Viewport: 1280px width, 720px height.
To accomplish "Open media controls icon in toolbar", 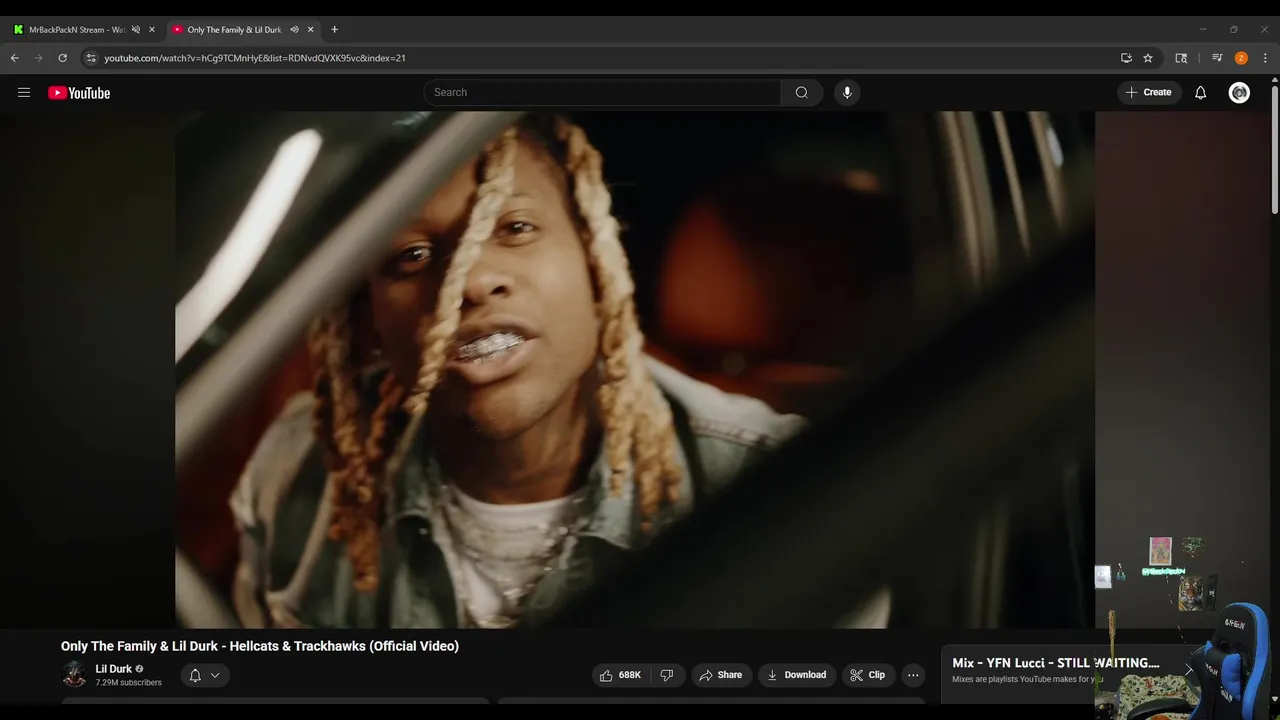I will click(x=1217, y=58).
